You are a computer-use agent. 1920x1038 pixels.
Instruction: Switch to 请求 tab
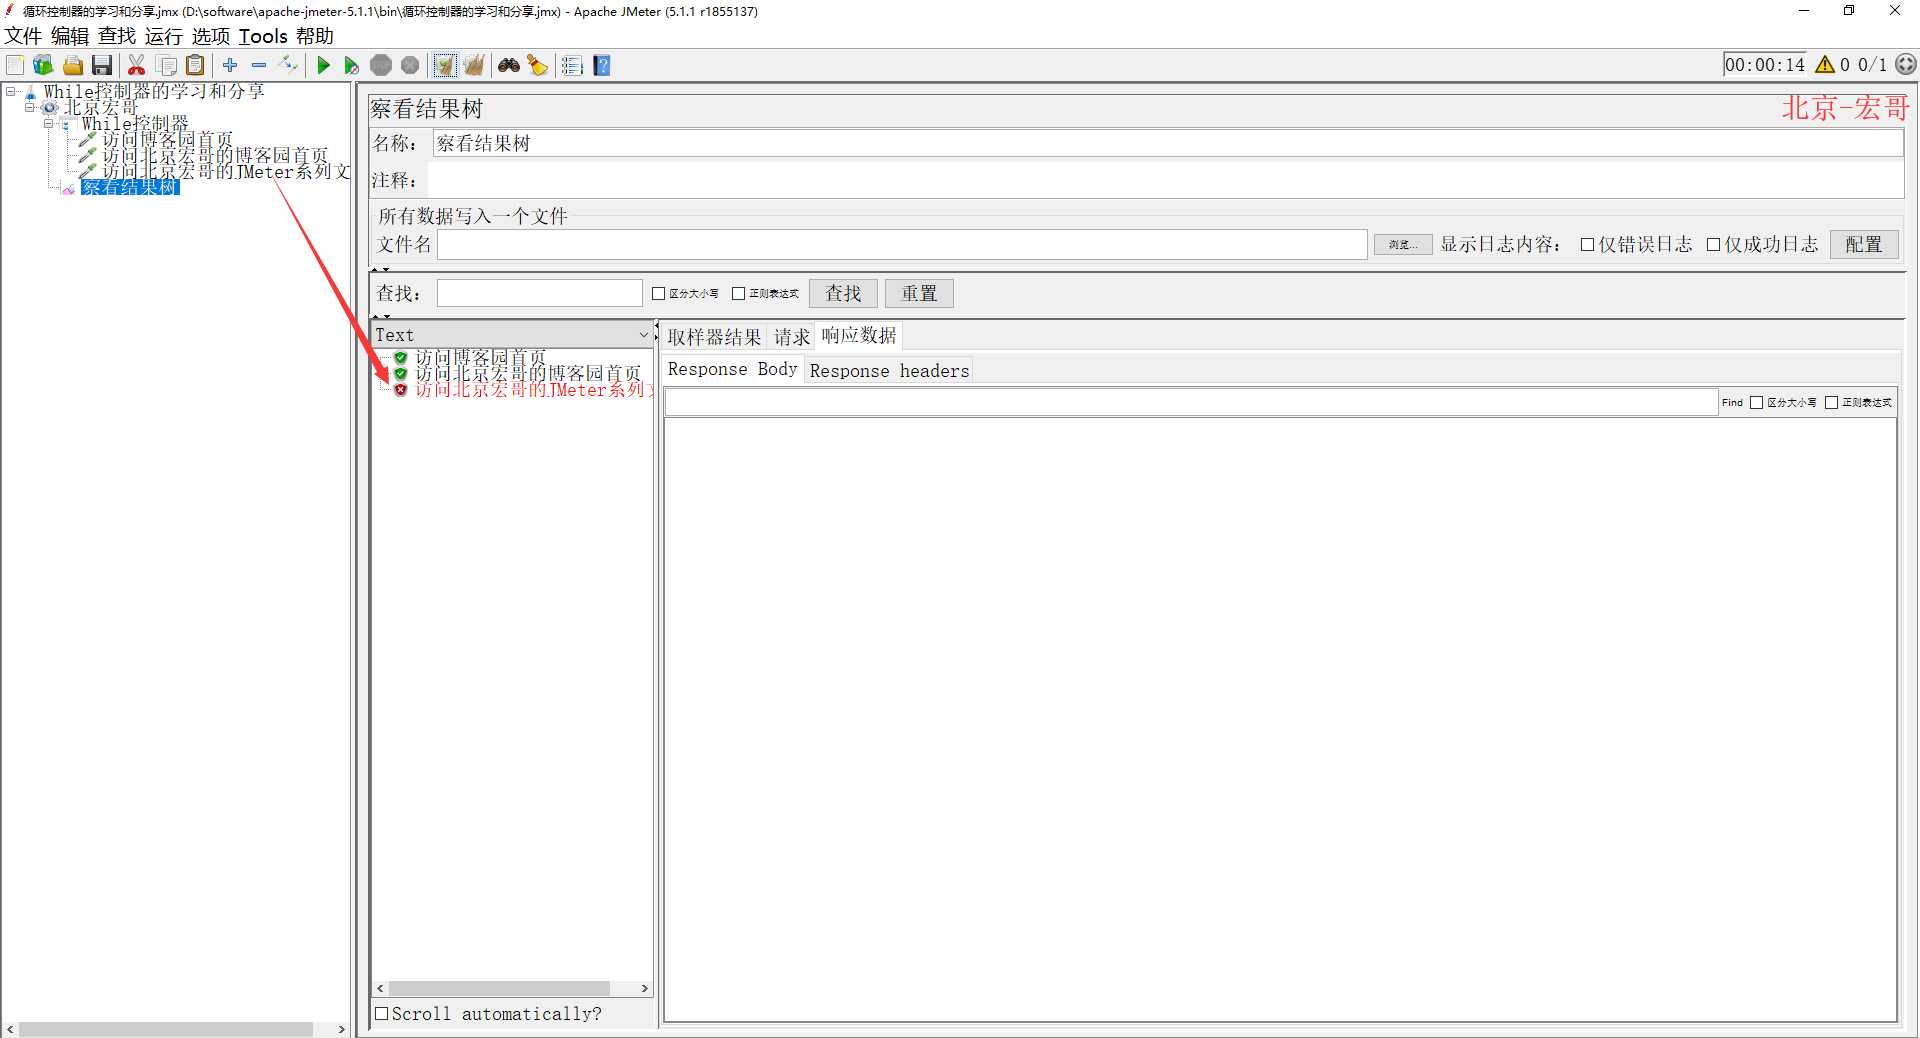[791, 337]
